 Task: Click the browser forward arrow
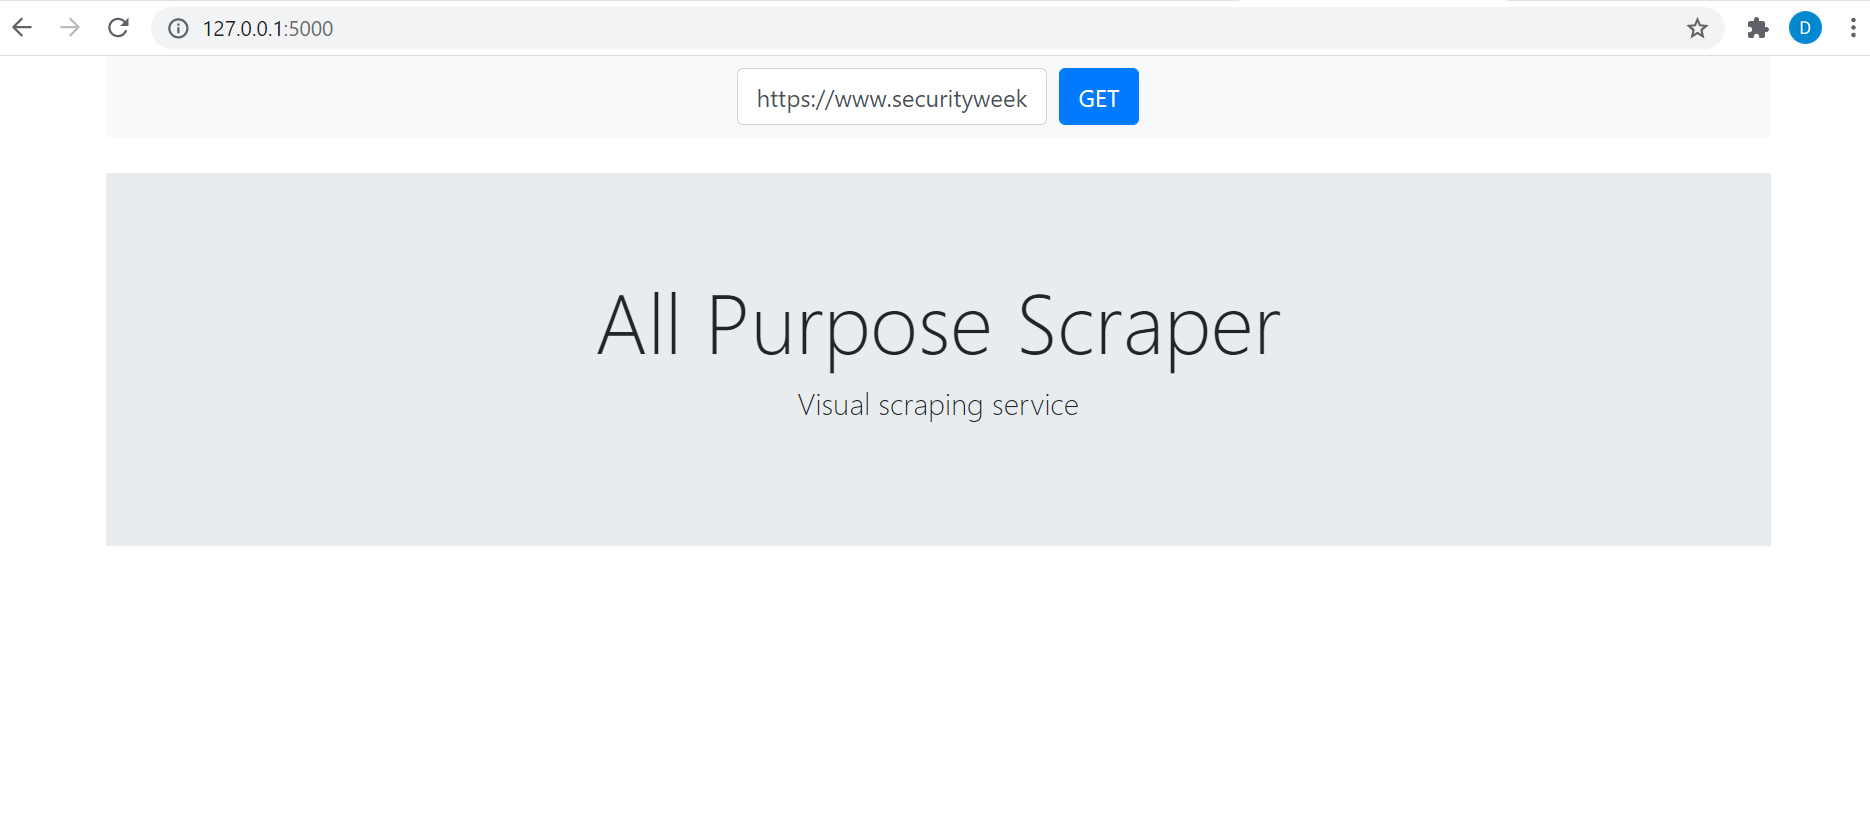click(x=70, y=28)
